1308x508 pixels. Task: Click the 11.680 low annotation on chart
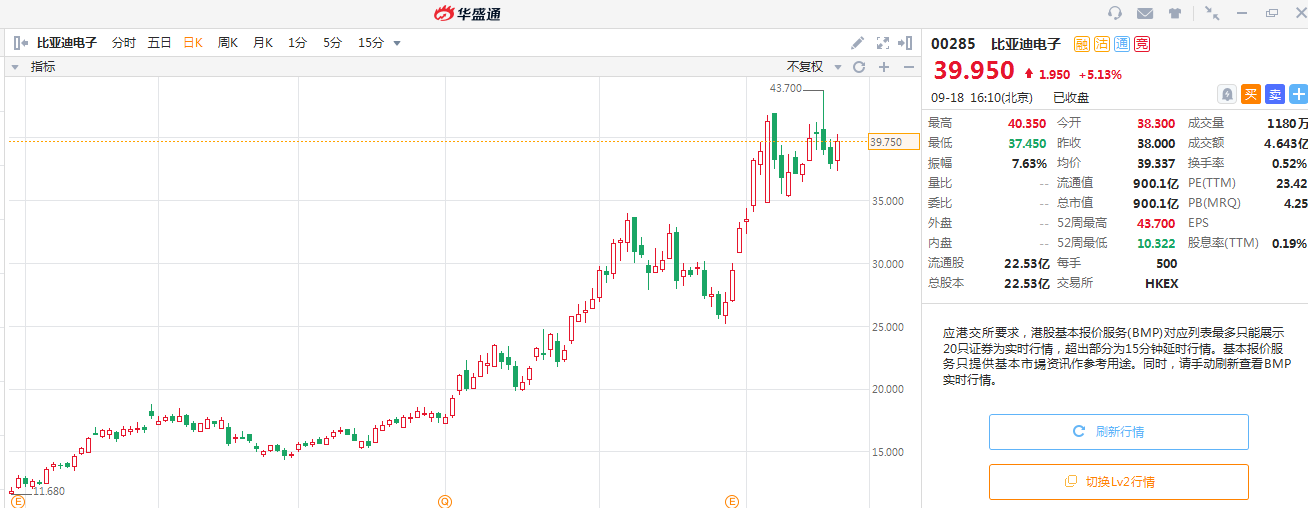[x=48, y=491]
